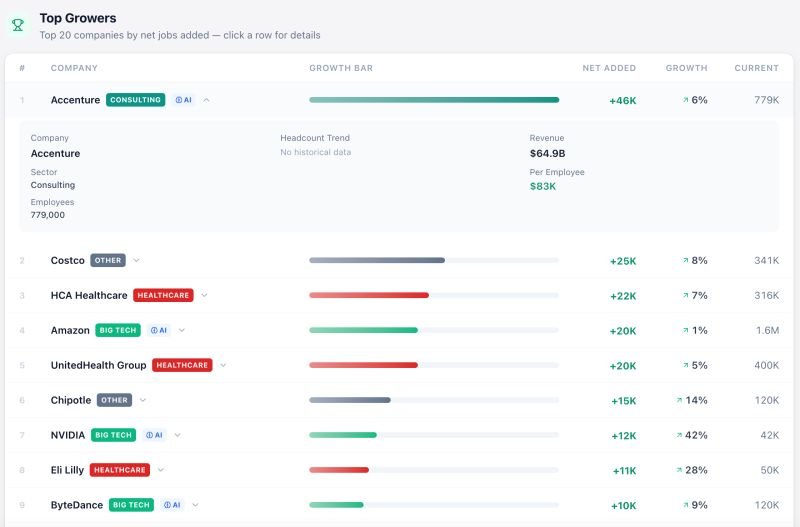Click the BIG TECH tag next to NVIDIA
800x527 pixels.
113,435
